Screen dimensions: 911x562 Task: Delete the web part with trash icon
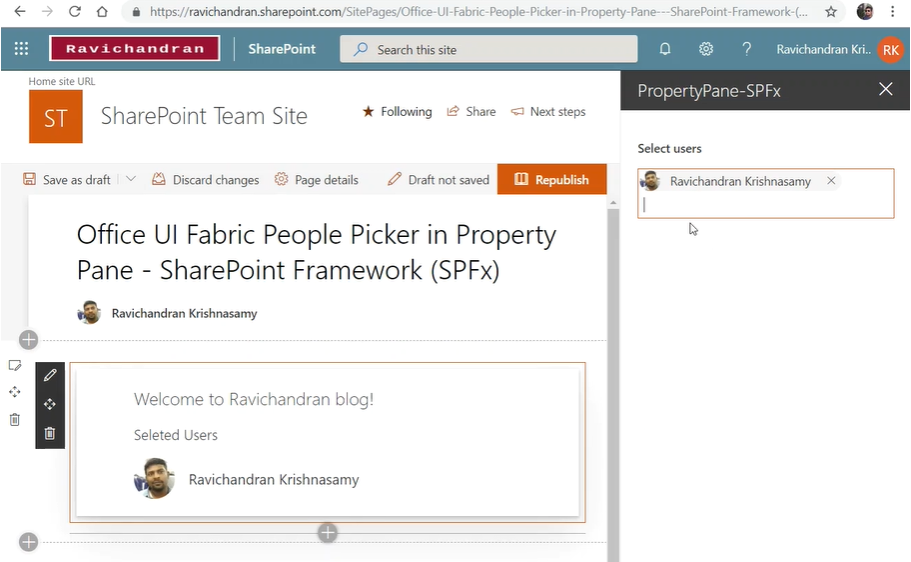pos(50,433)
